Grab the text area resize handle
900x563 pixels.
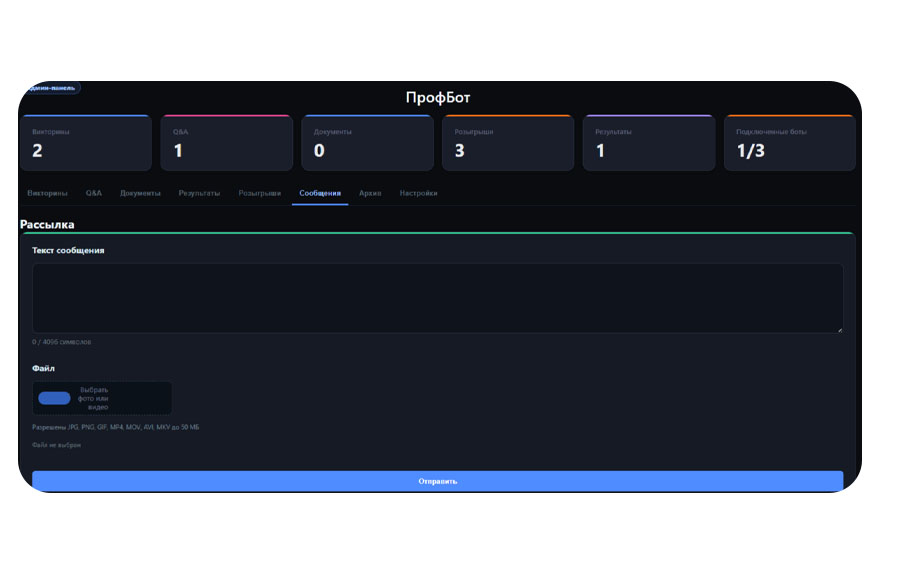(840, 330)
